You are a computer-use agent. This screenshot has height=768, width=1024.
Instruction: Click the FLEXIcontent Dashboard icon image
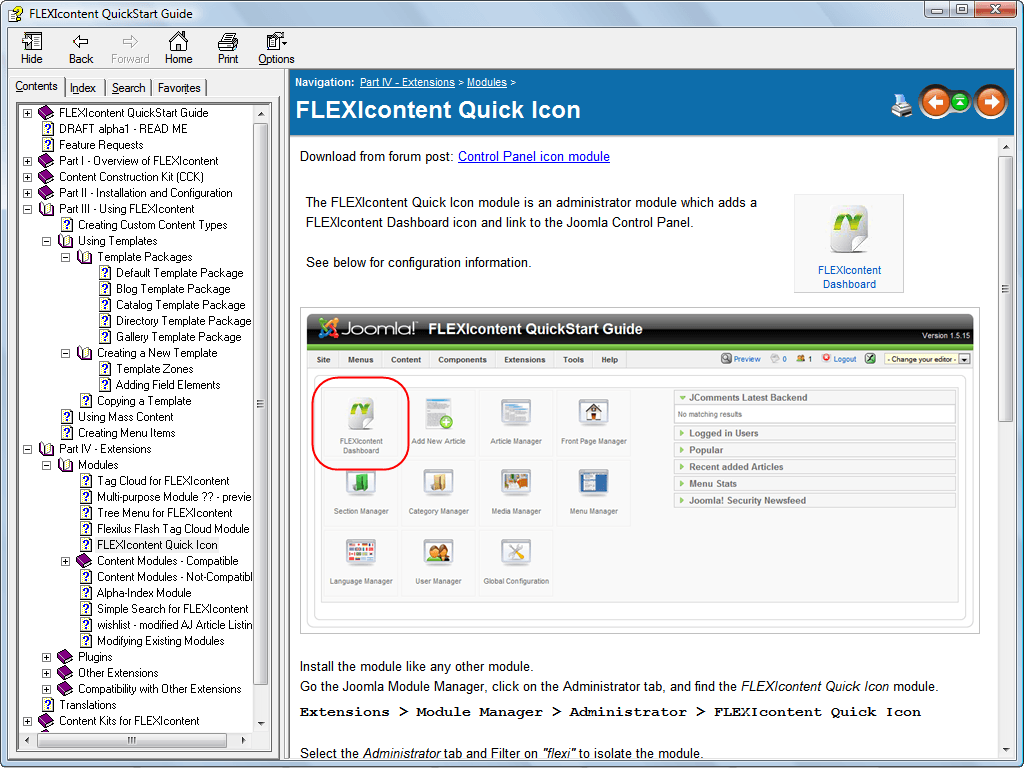point(848,229)
